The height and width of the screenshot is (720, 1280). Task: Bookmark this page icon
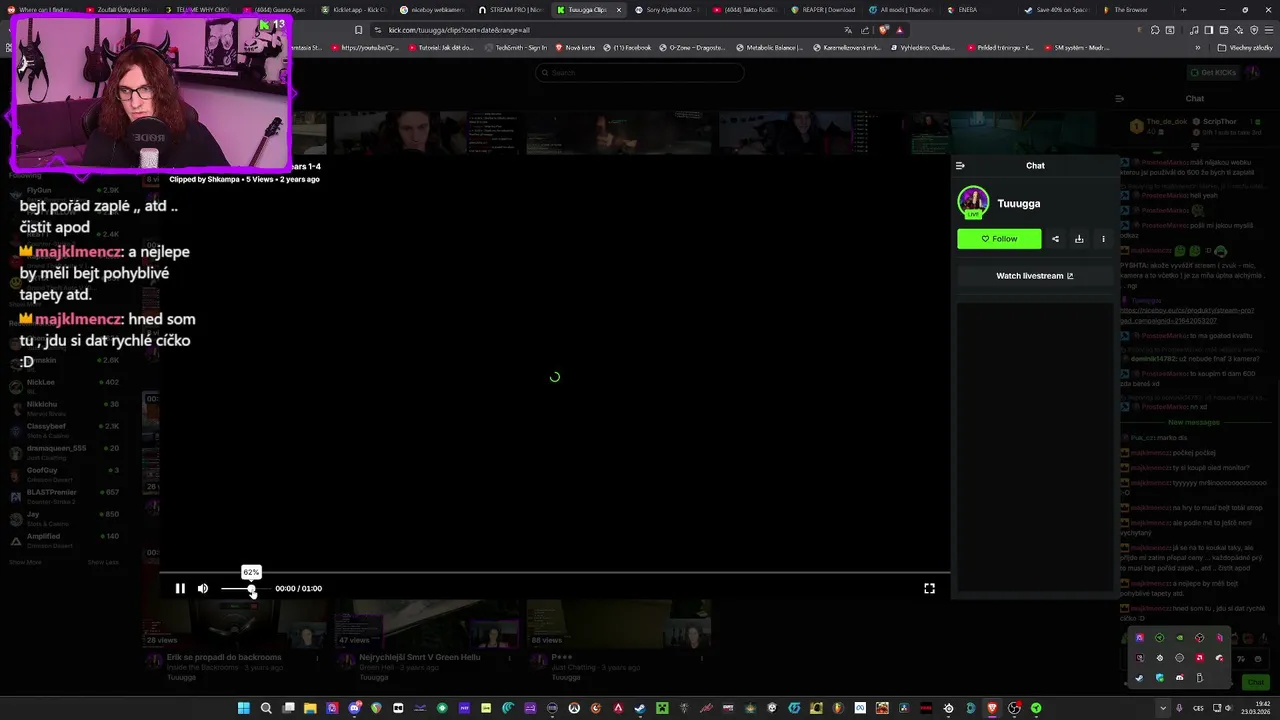pos(359,30)
